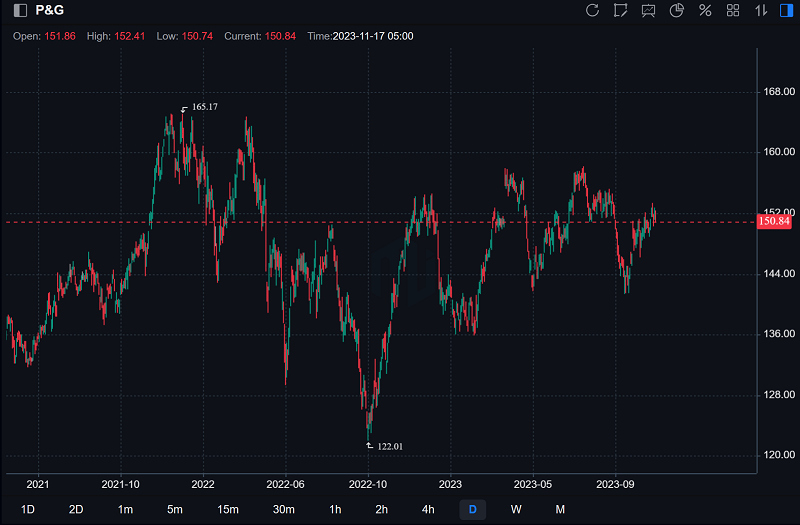Image resolution: width=800 pixels, height=525 pixels.
Task: Click the up-down arrows sort icon
Action: click(x=761, y=10)
